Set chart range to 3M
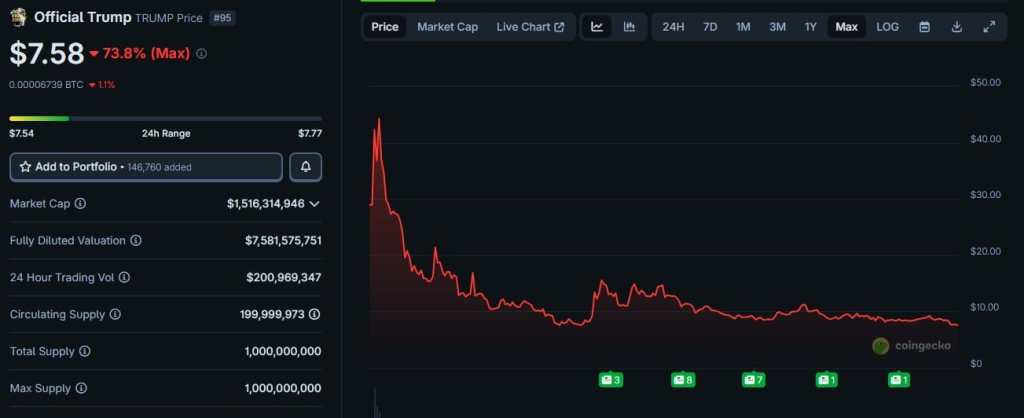 point(777,27)
